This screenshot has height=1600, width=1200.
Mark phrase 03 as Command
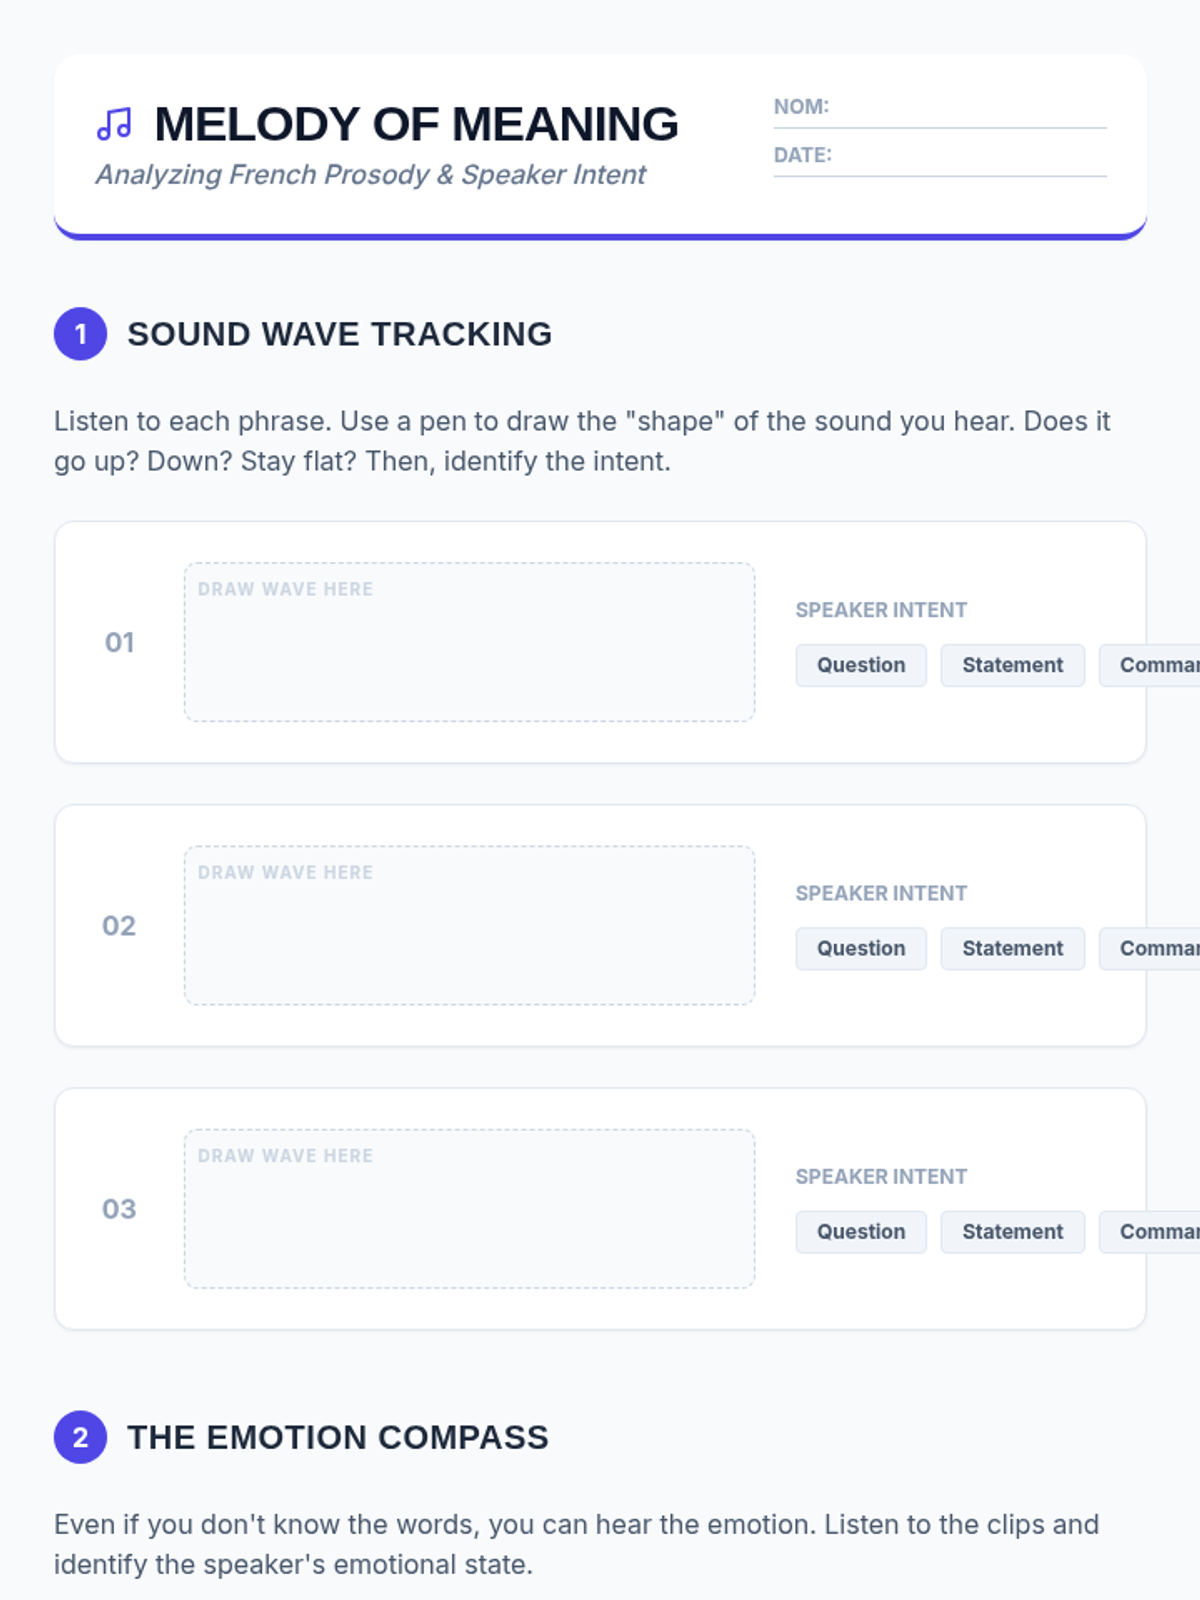1149,1232
